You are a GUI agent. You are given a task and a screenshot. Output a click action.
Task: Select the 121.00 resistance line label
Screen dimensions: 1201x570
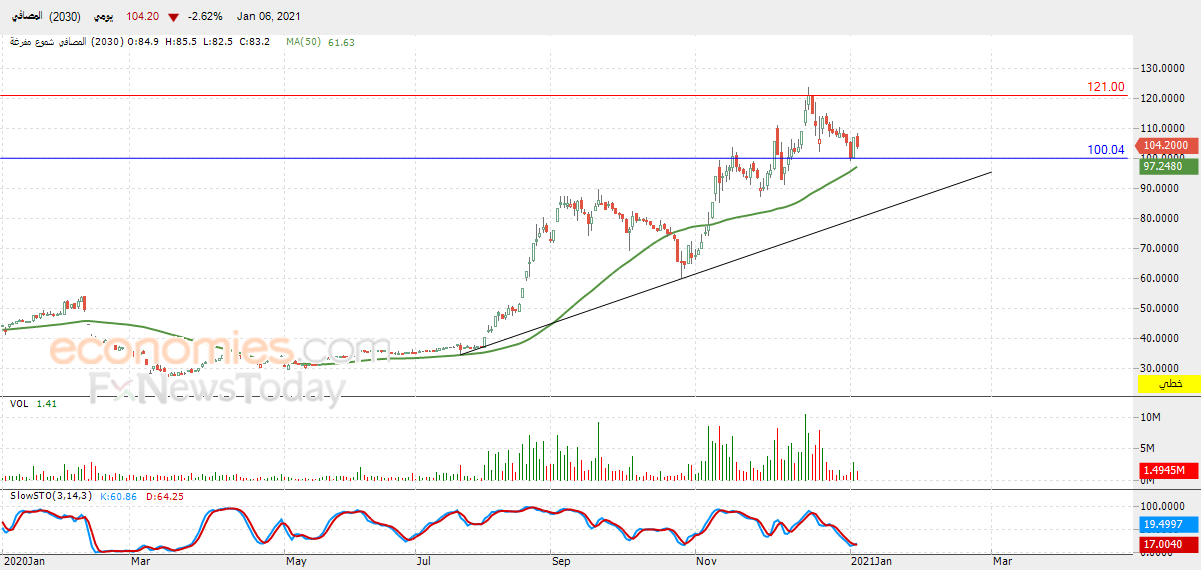coord(1106,88)
